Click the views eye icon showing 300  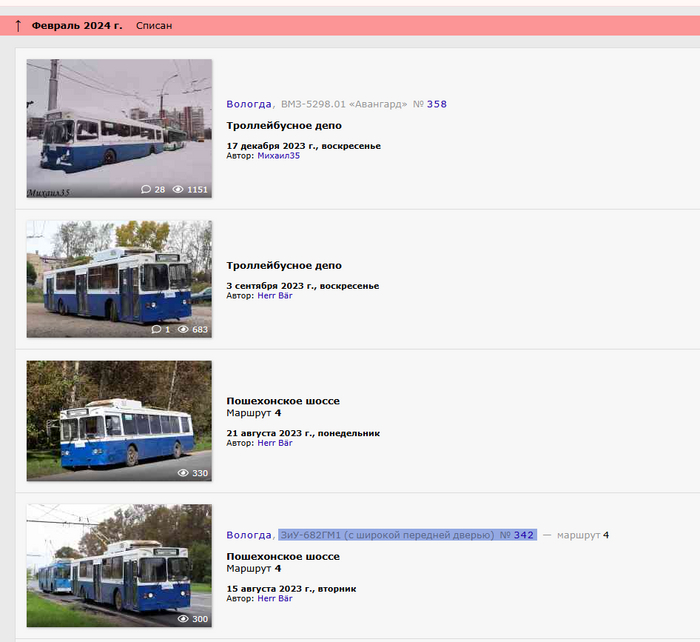(183, 619)
